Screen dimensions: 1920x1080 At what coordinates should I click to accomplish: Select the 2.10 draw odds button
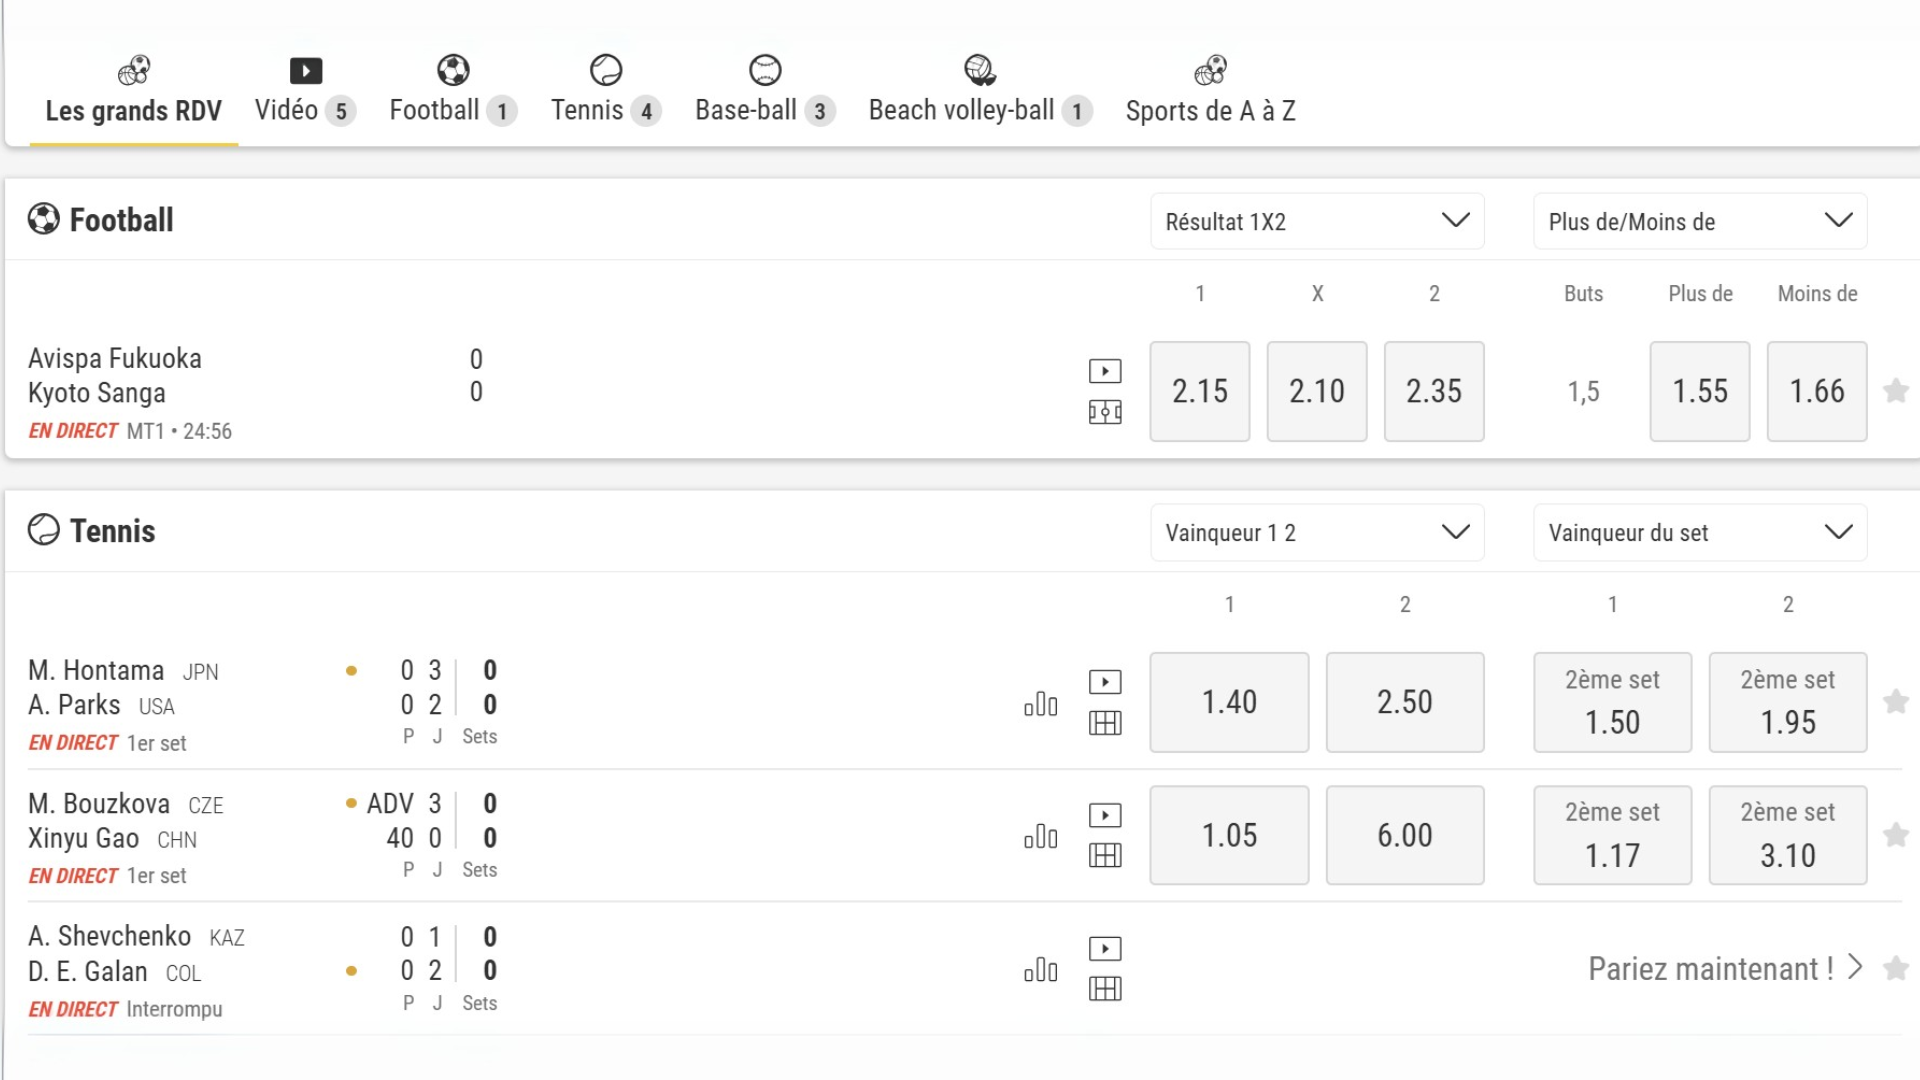[x=1316, y=391]
